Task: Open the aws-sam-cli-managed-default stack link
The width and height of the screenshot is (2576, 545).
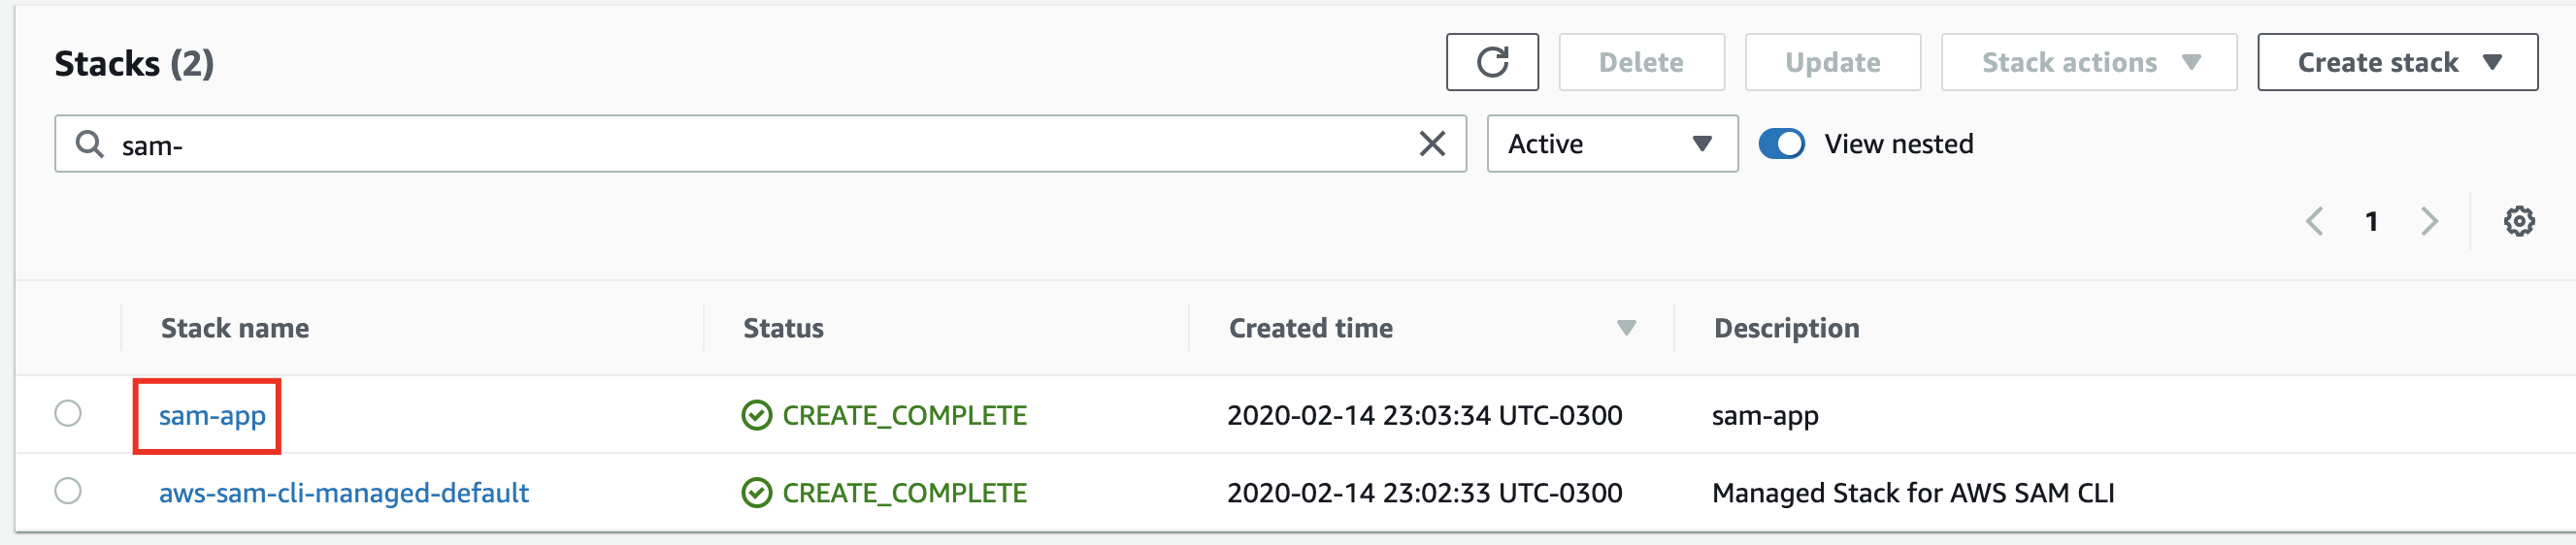Action: tap(343, 493)
